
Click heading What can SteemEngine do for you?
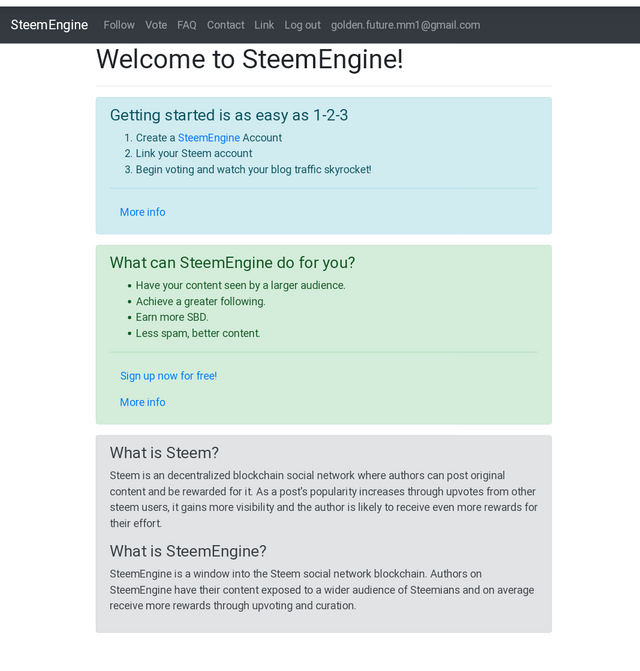click(x=232, y=263)
